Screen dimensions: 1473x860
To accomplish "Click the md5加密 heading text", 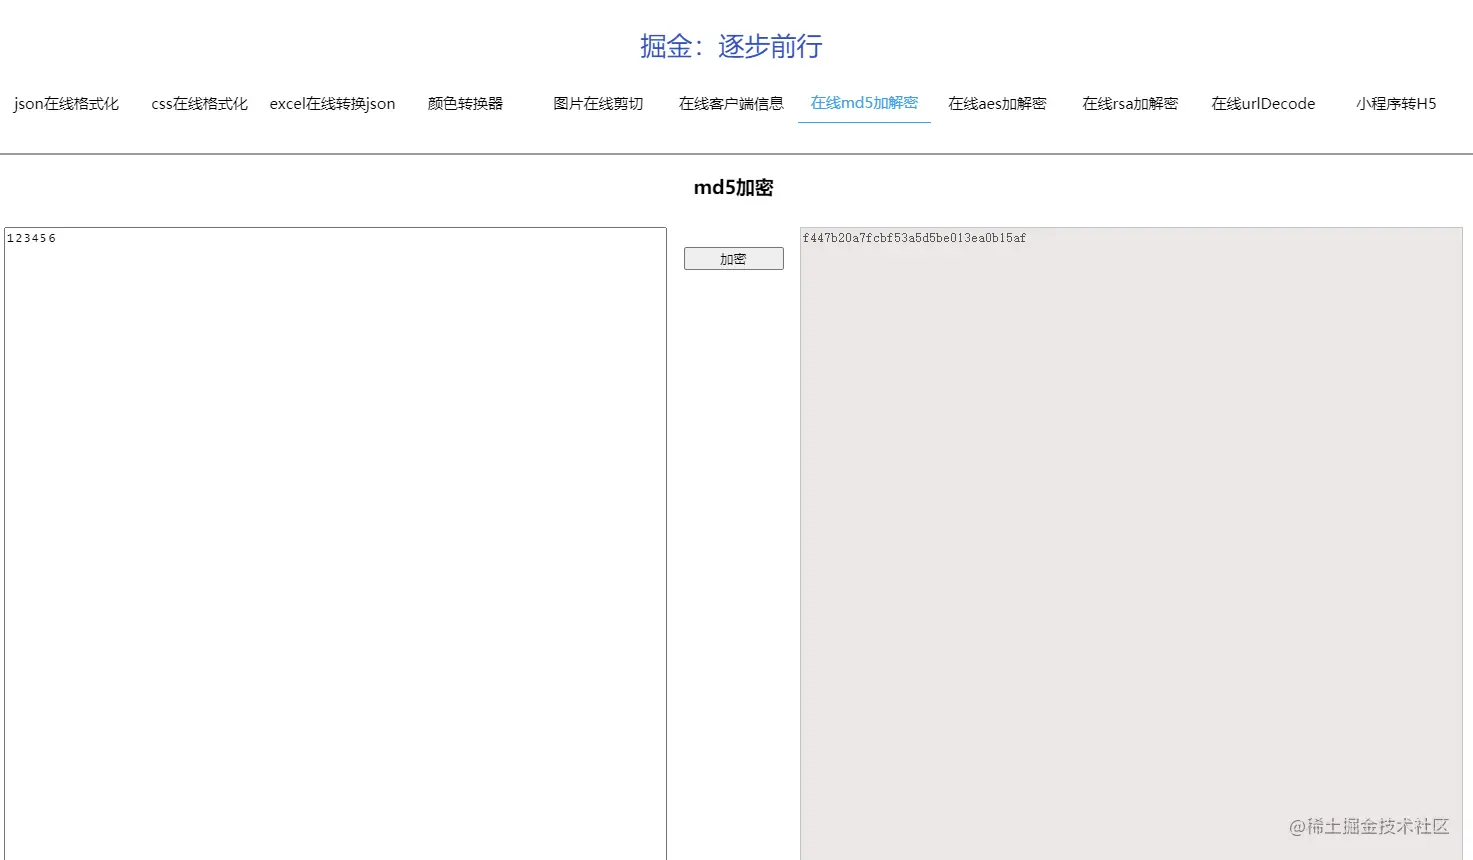I will tap(734, 187).
